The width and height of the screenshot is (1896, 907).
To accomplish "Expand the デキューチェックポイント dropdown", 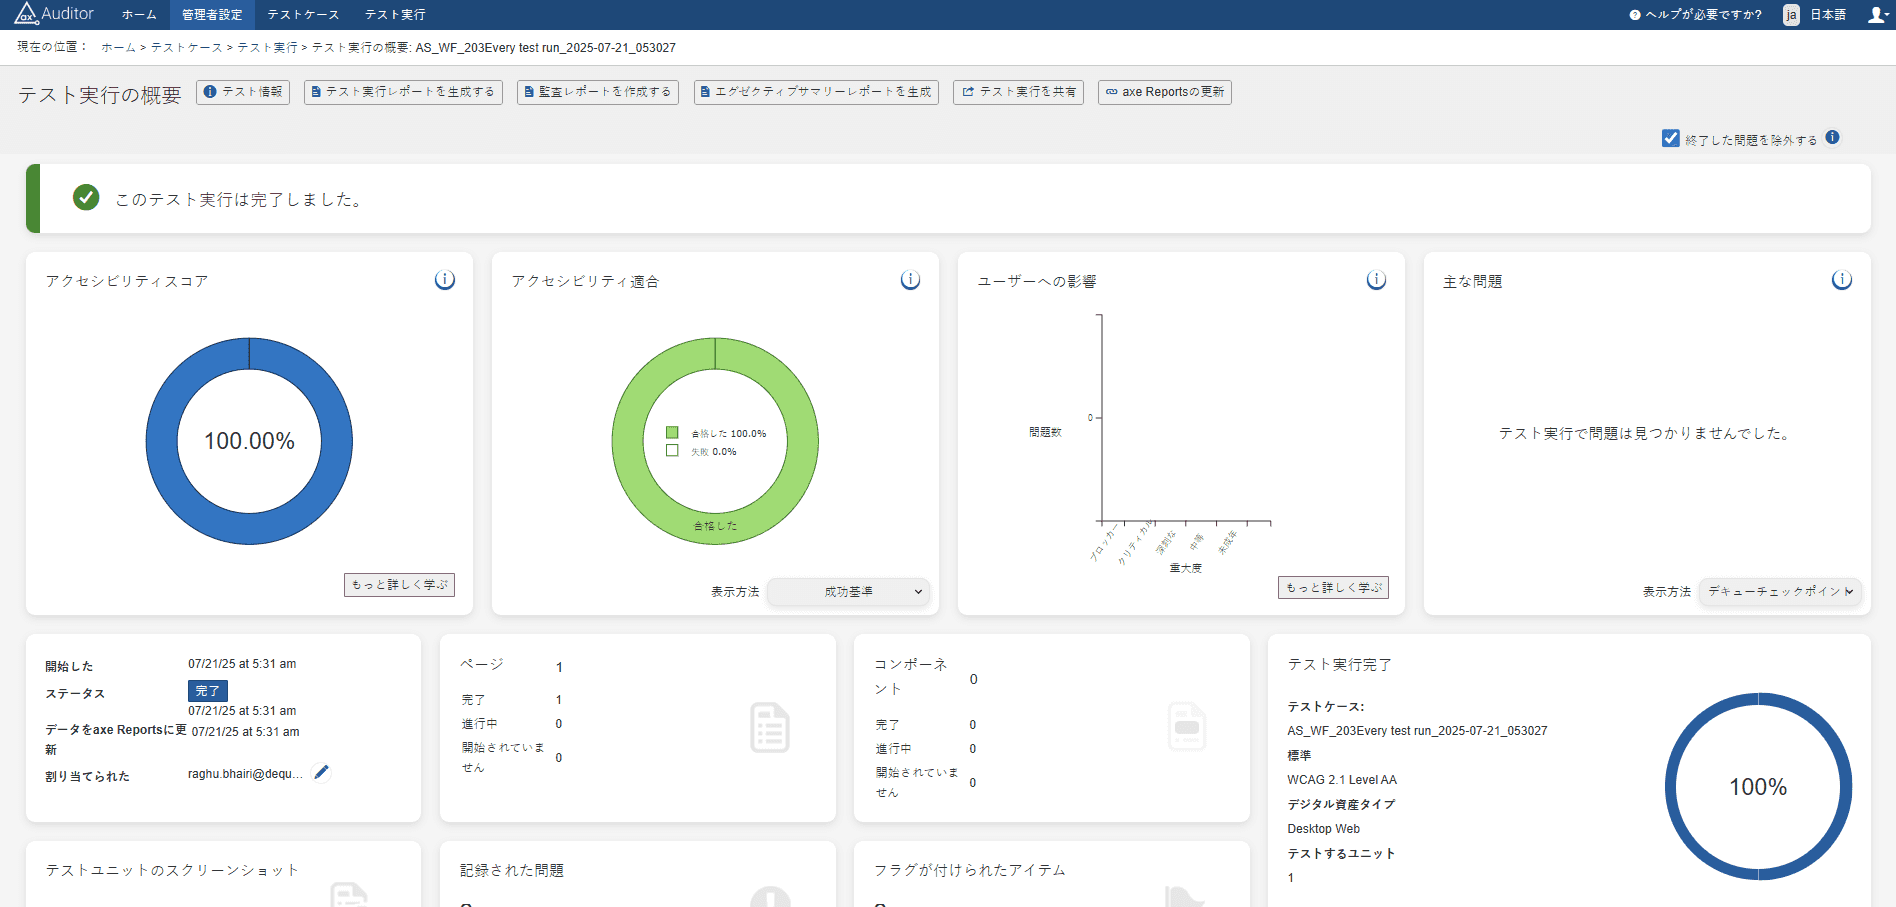I will click(1780, 592).
